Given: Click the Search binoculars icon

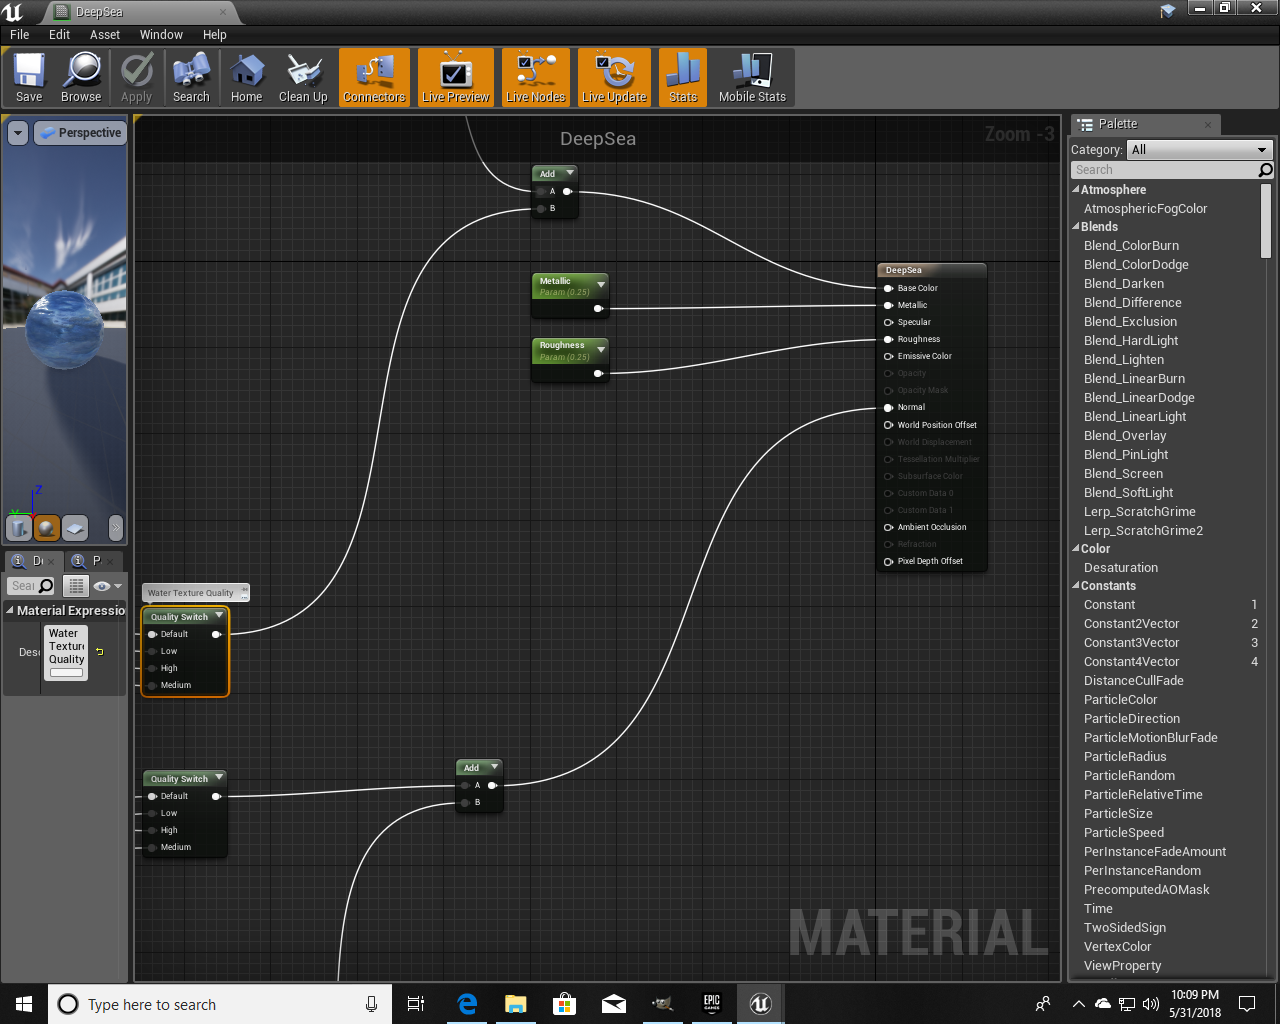Looking at the screenshot, I should [x=191, y=77].
